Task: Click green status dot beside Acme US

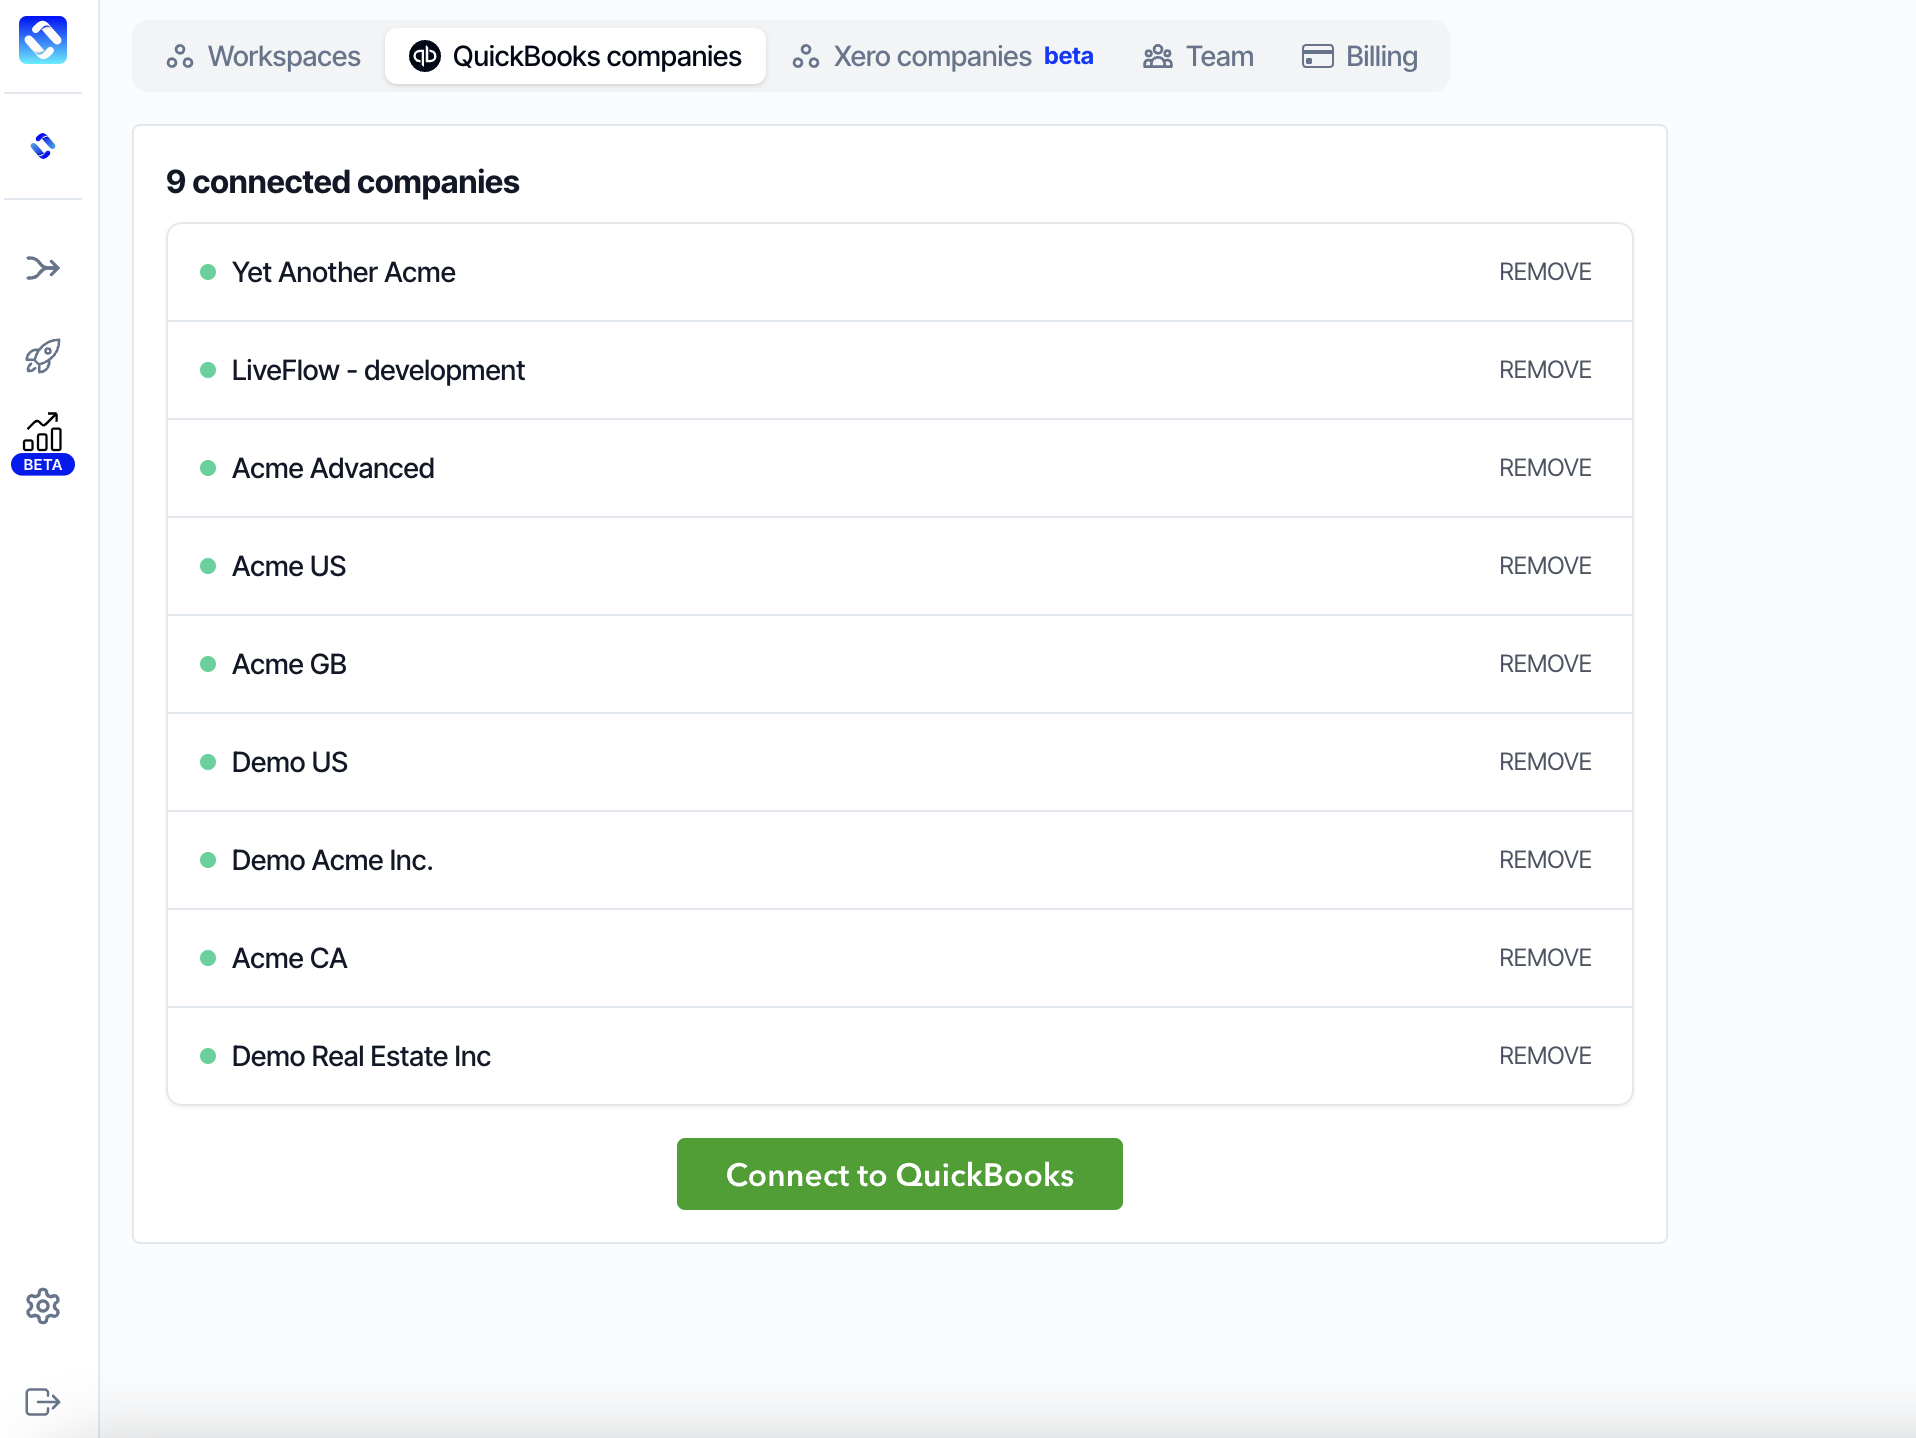Action: (208, 566)
